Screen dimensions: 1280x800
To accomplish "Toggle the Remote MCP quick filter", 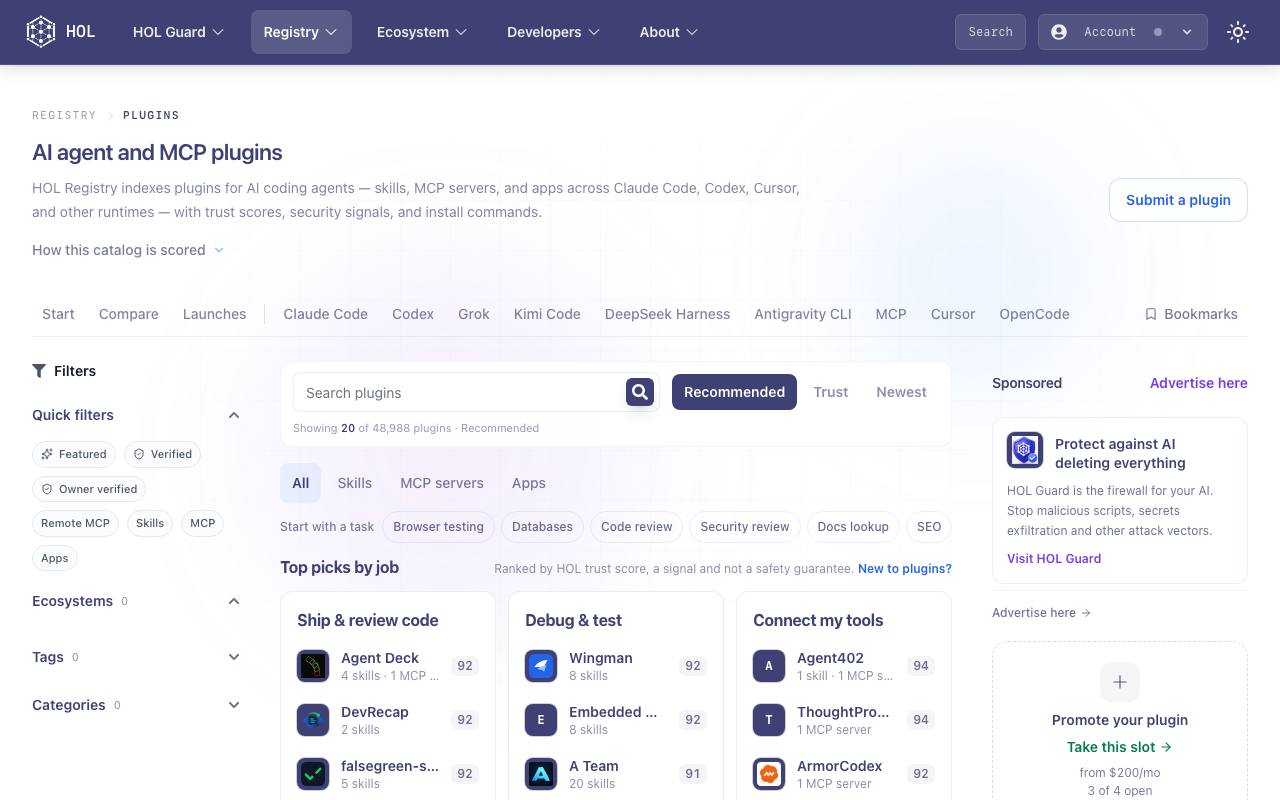I will 75,523.
